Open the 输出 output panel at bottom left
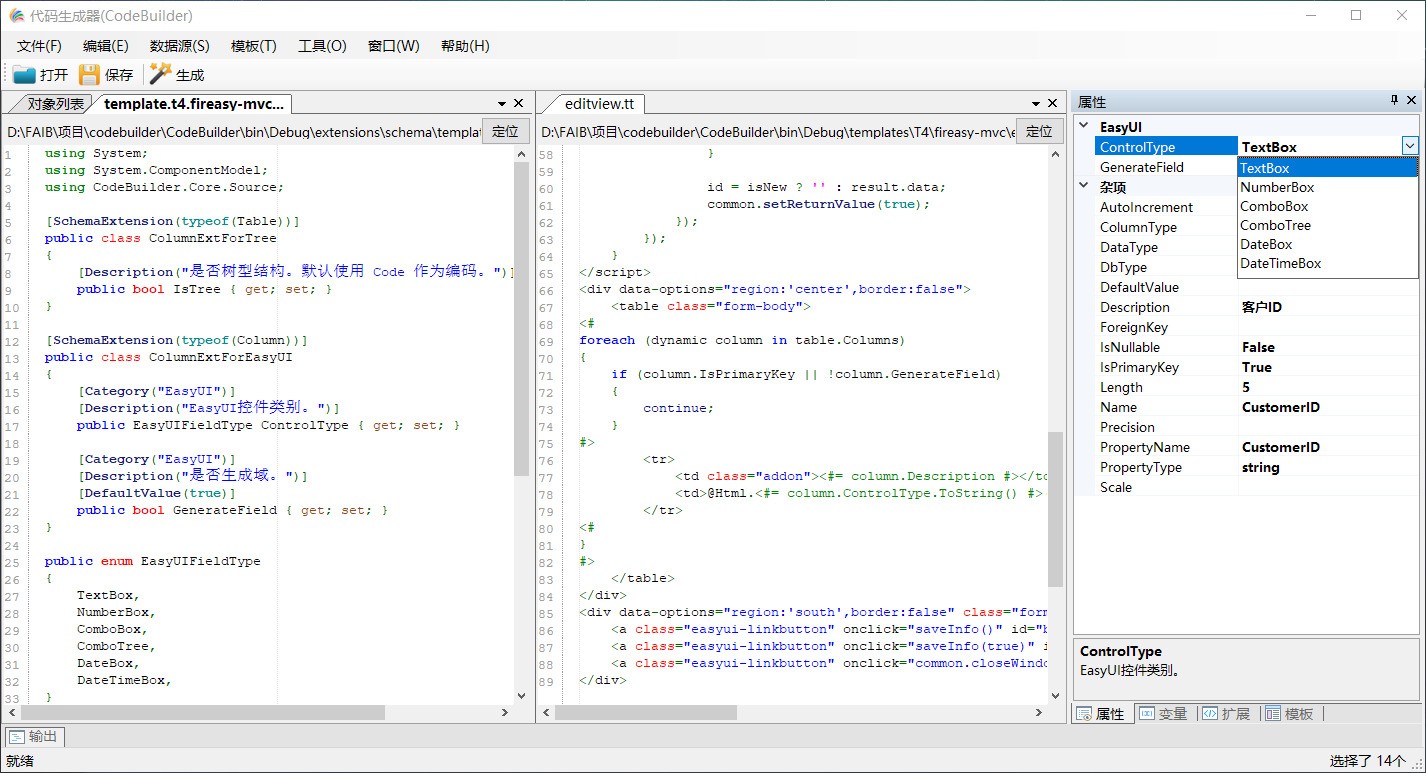The height and width of the screenshot is (773, 1426). pos(34,736)
